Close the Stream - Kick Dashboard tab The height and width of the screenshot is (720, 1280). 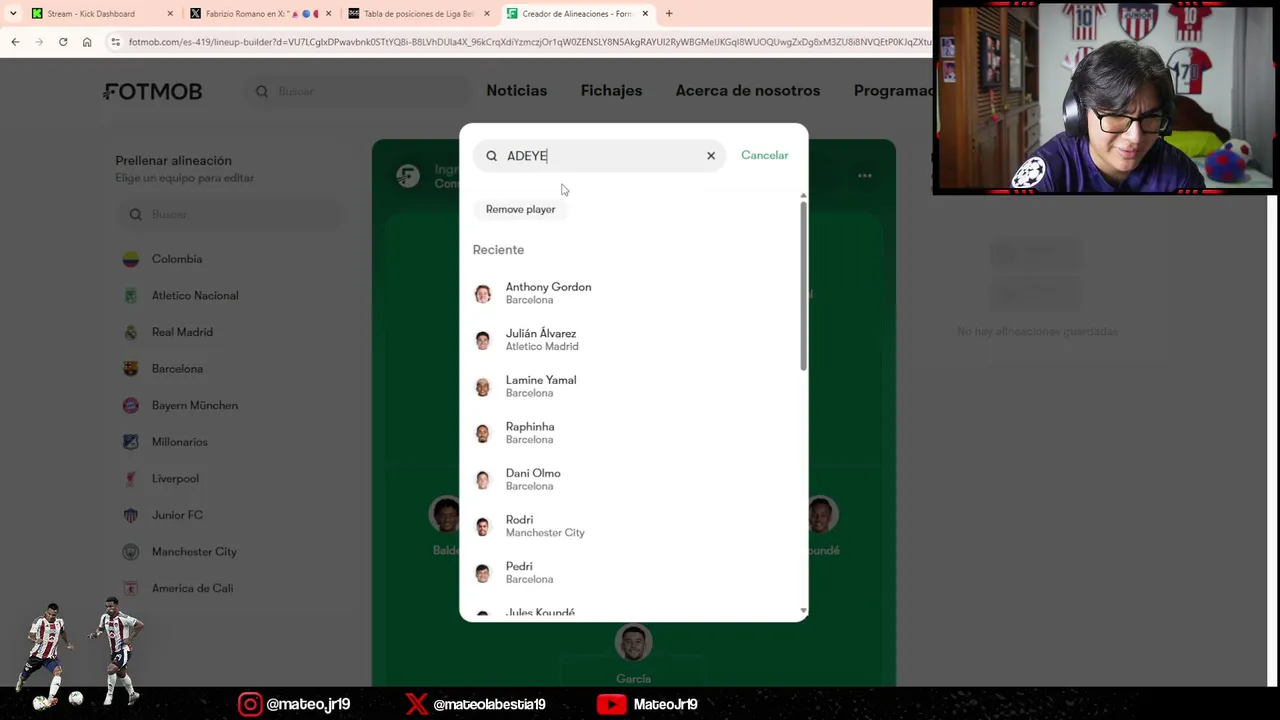coord(170,14)
